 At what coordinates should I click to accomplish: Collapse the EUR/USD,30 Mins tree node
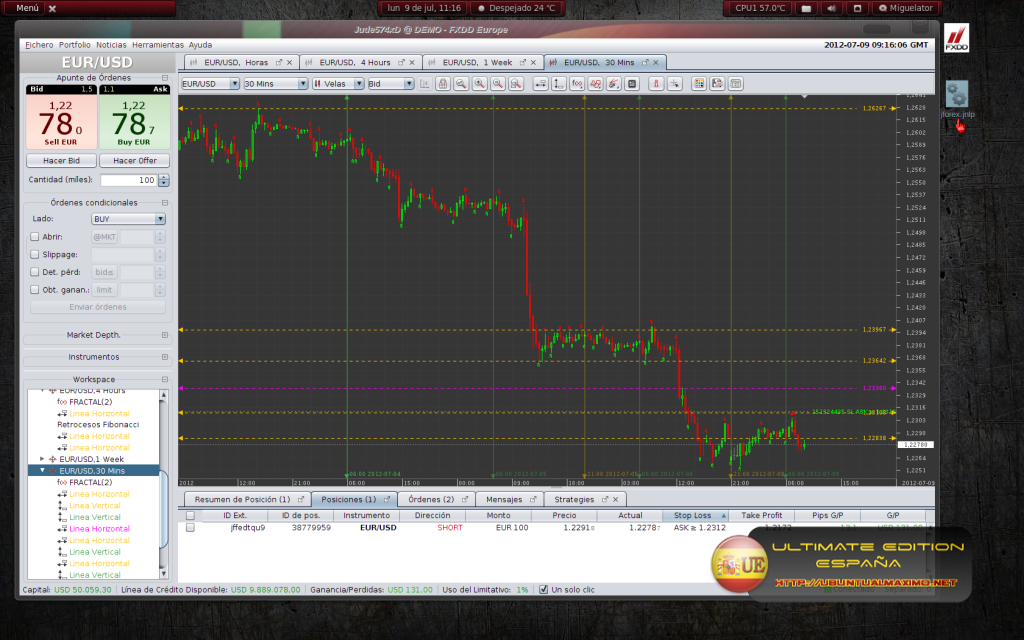tap(42, 470)
